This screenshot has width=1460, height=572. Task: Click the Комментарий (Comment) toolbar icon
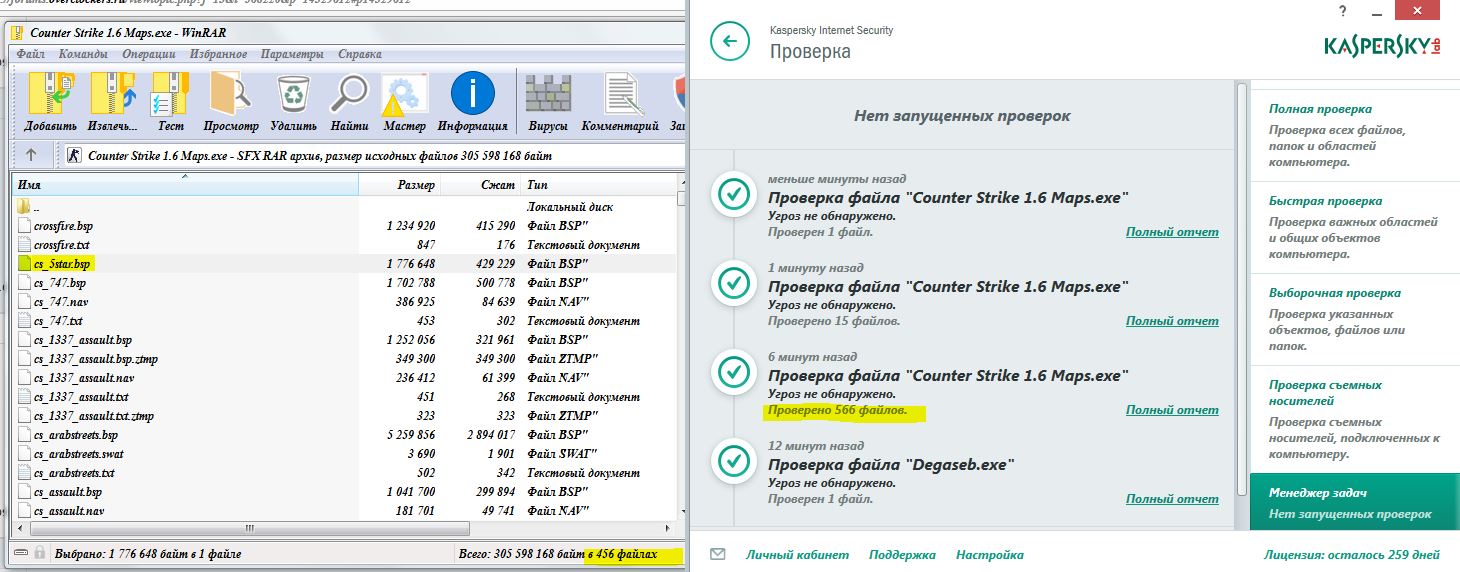click(x=620, y=95)
